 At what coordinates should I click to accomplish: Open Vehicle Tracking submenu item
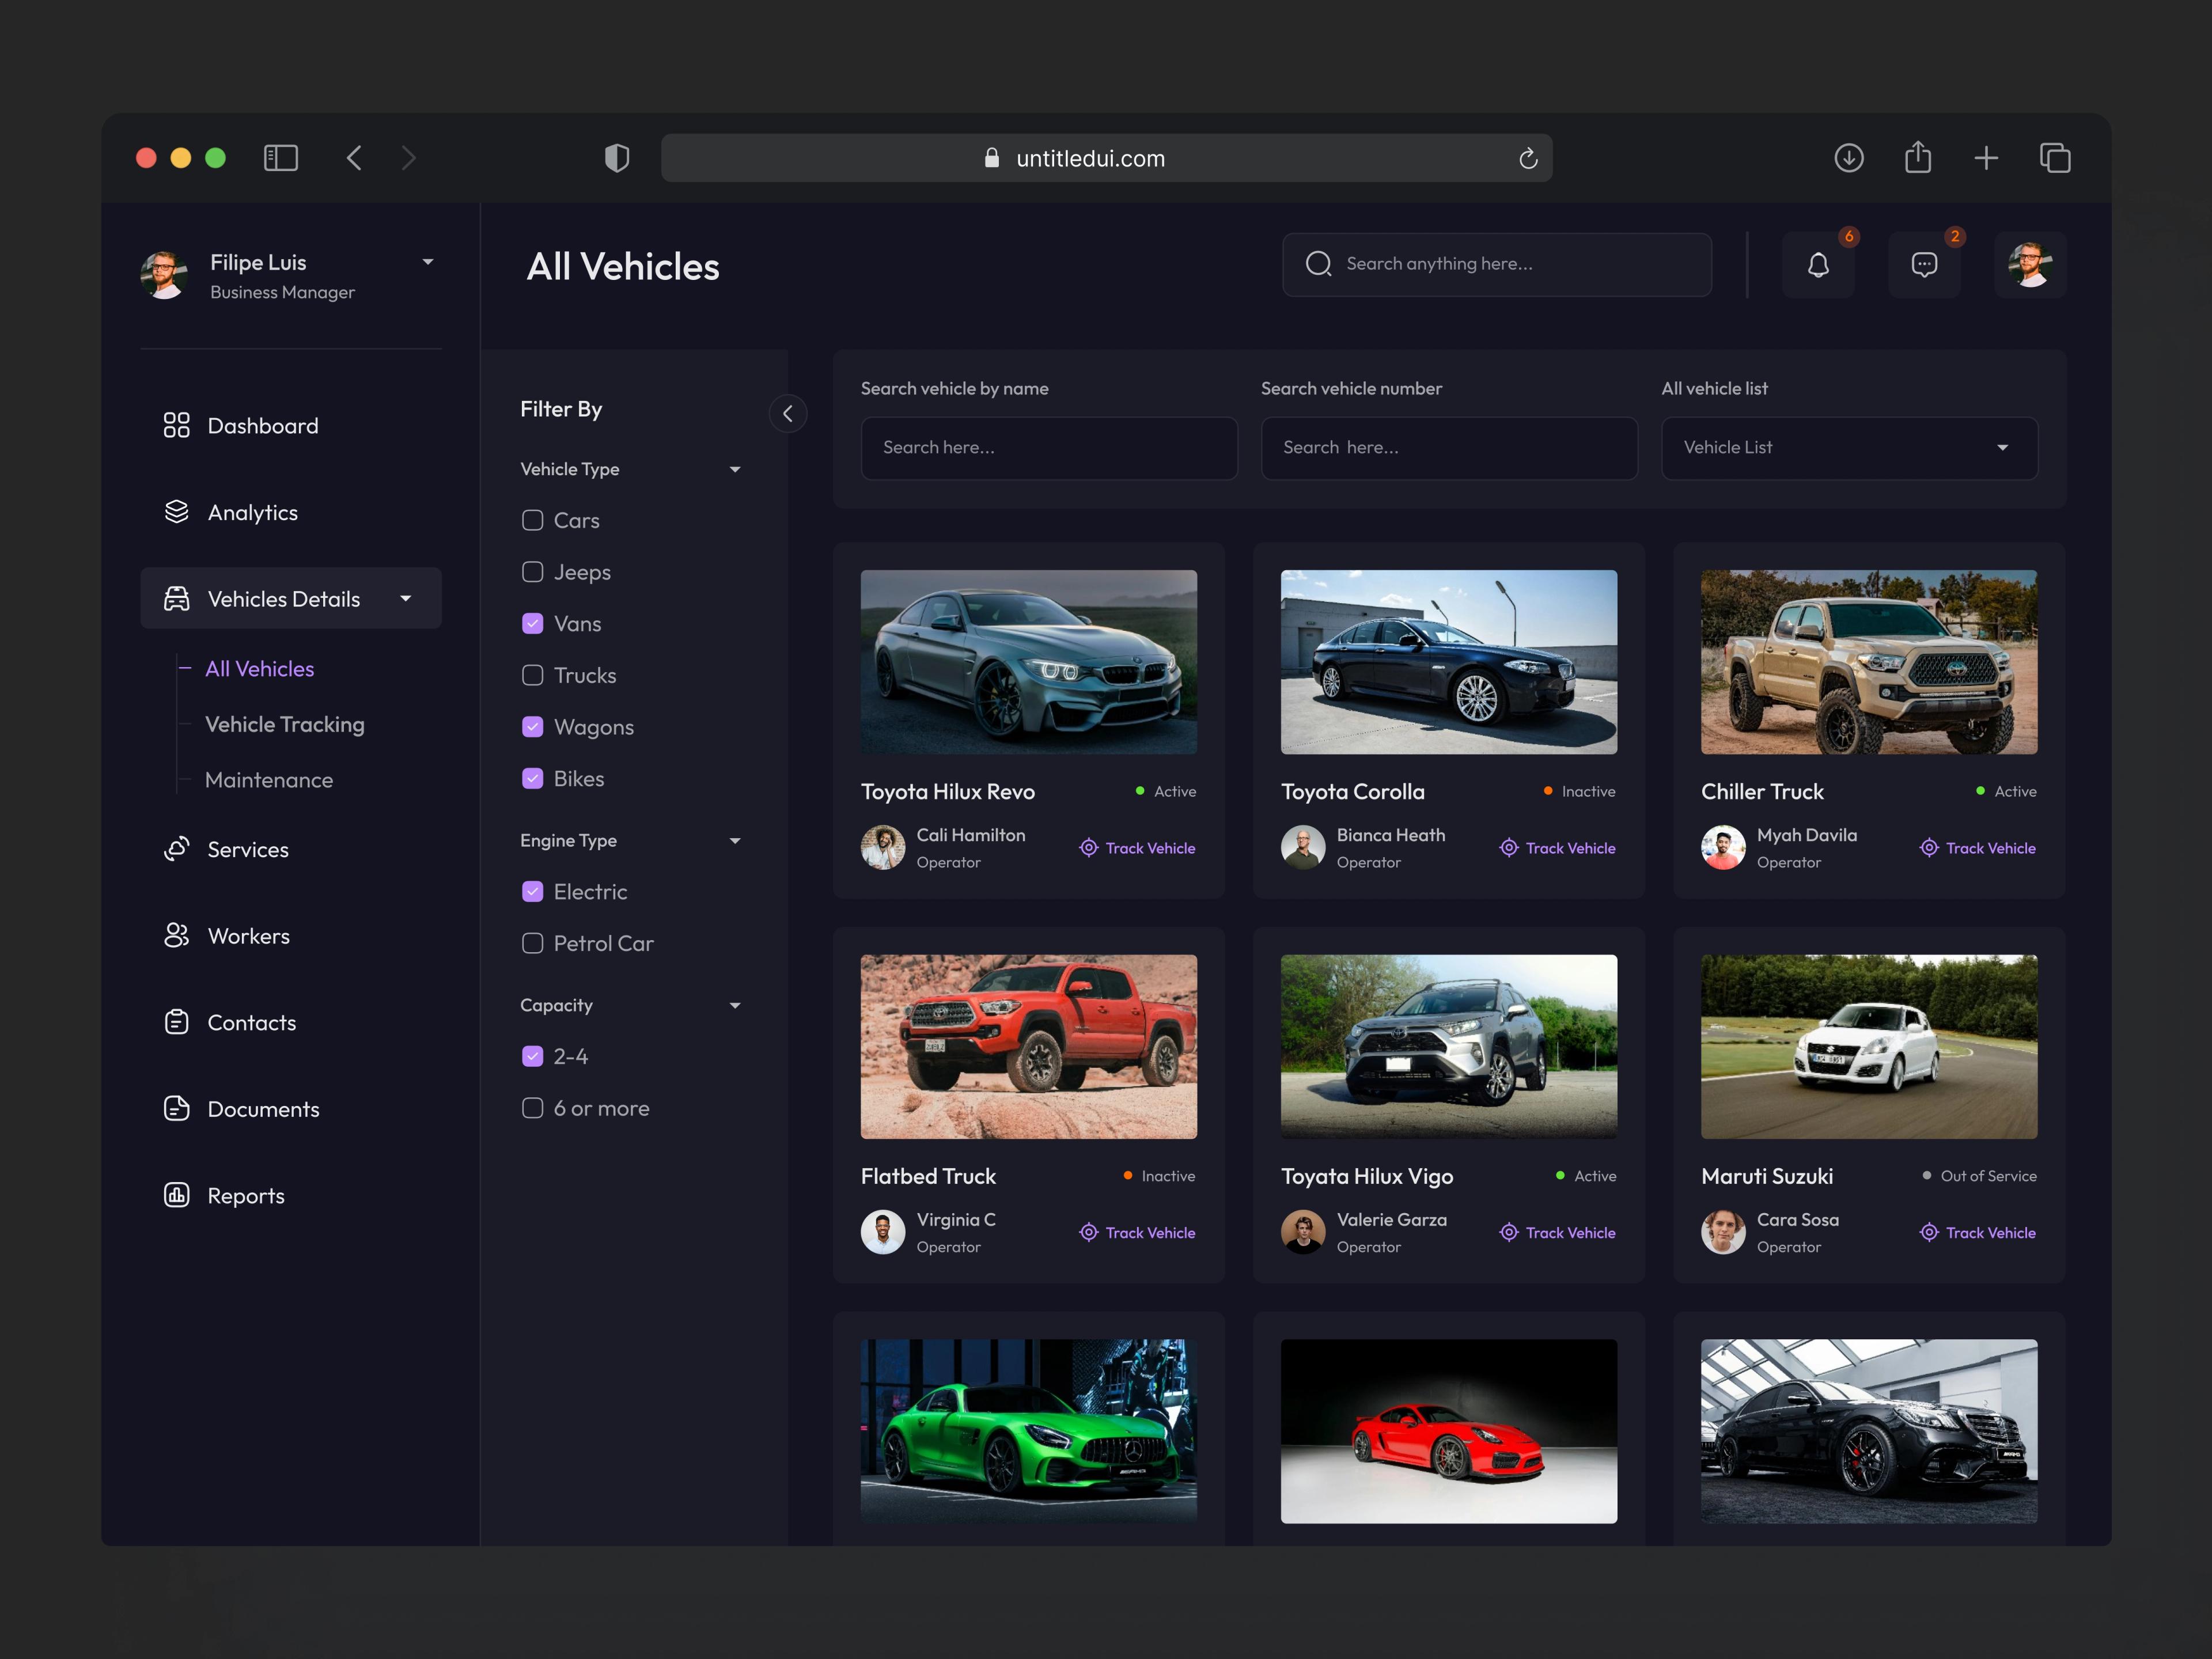285,724
